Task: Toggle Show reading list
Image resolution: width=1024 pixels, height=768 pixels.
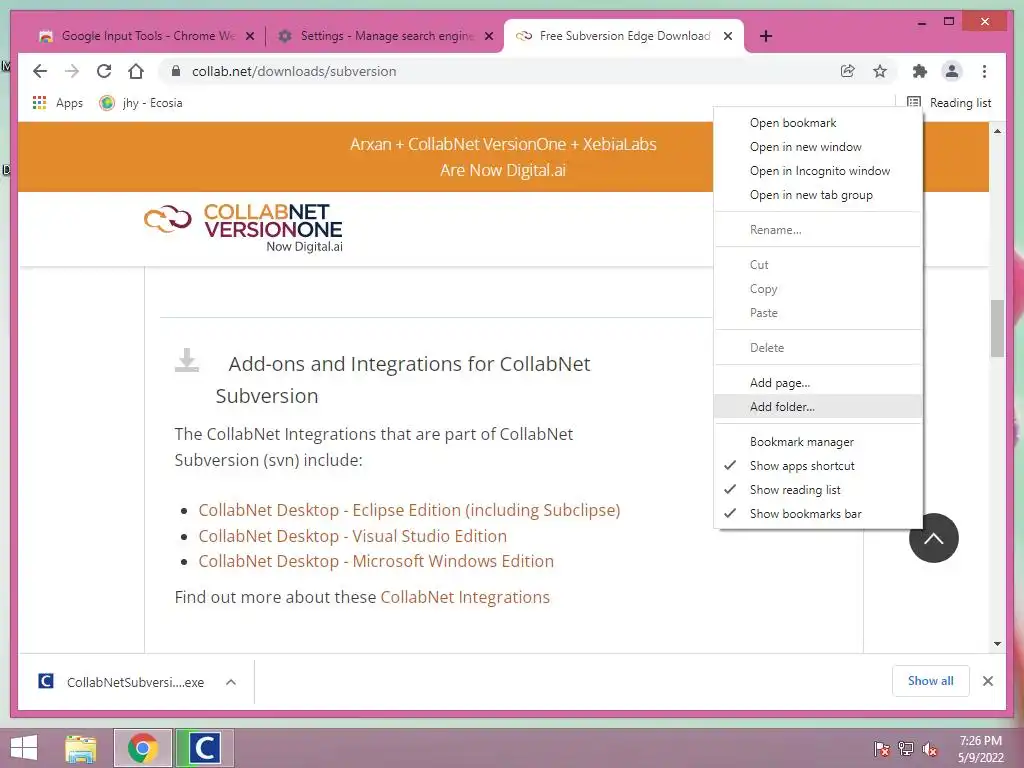Action: coord(818,490)
